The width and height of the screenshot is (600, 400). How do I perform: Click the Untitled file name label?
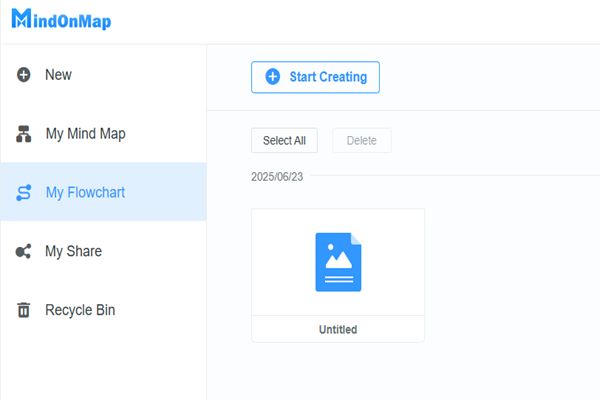click(x=338, y=329)
